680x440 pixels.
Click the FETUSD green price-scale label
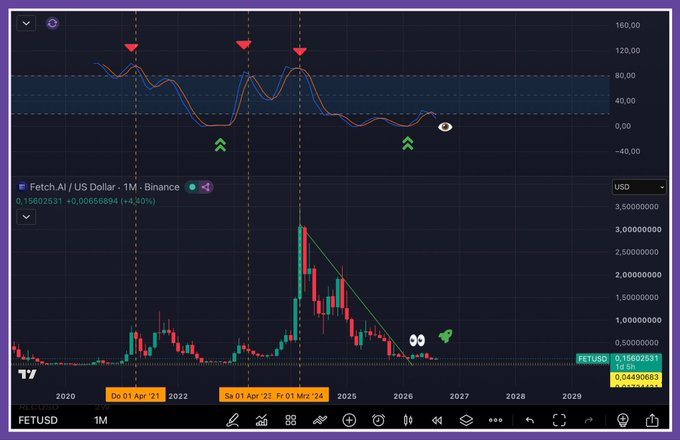point(592,359)
